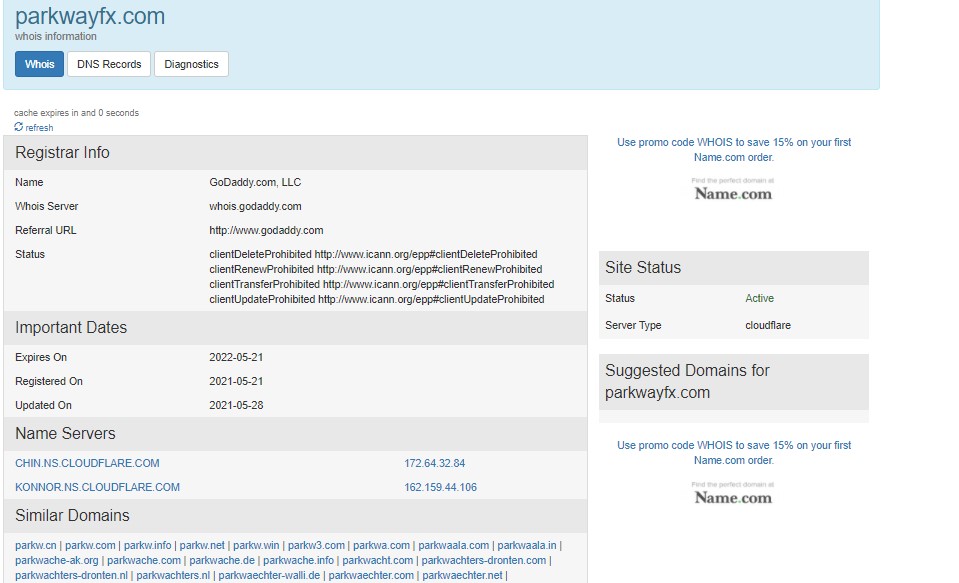Click the Similar Domains section header
Viewport: 959px width, 583px height.
coord(295,516)
